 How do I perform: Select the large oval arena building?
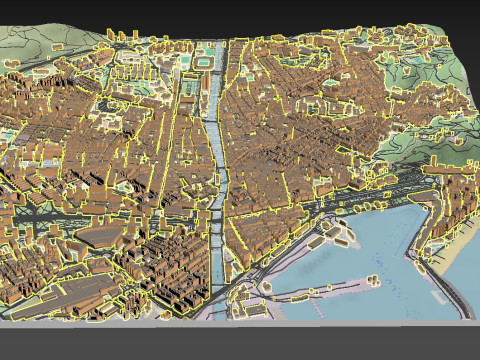pyautogui.click(x=99, y=236)
